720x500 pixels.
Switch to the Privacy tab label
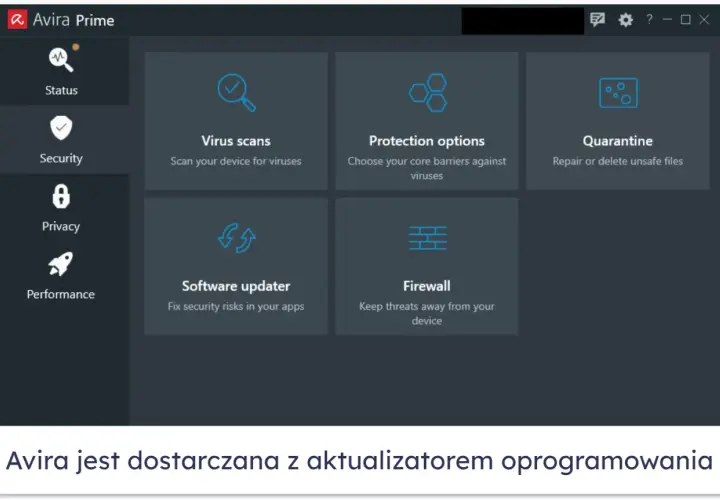[x=61, y=226]
